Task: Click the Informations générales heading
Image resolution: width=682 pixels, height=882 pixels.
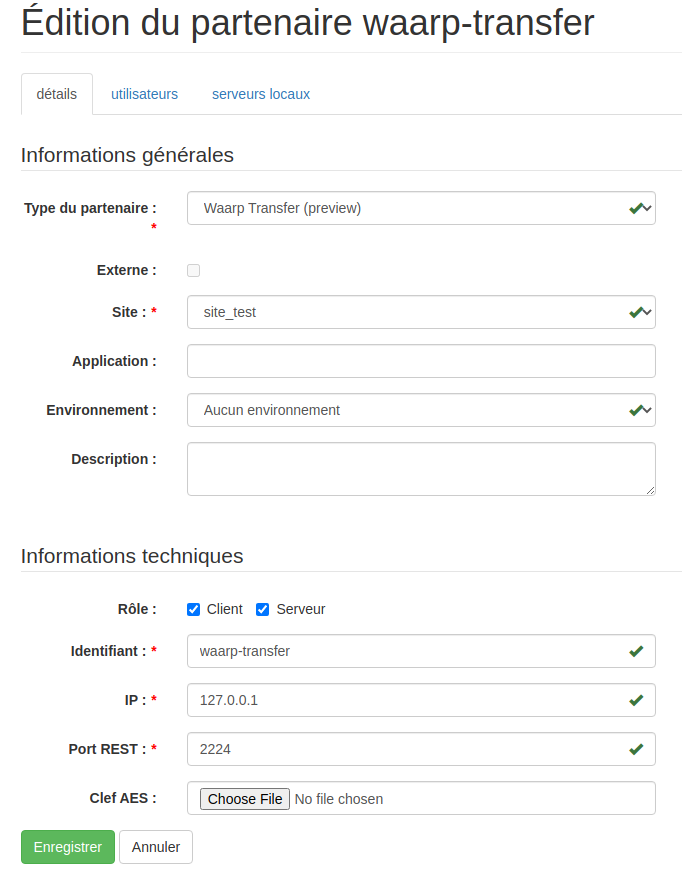Action: [x=127, y=155]
